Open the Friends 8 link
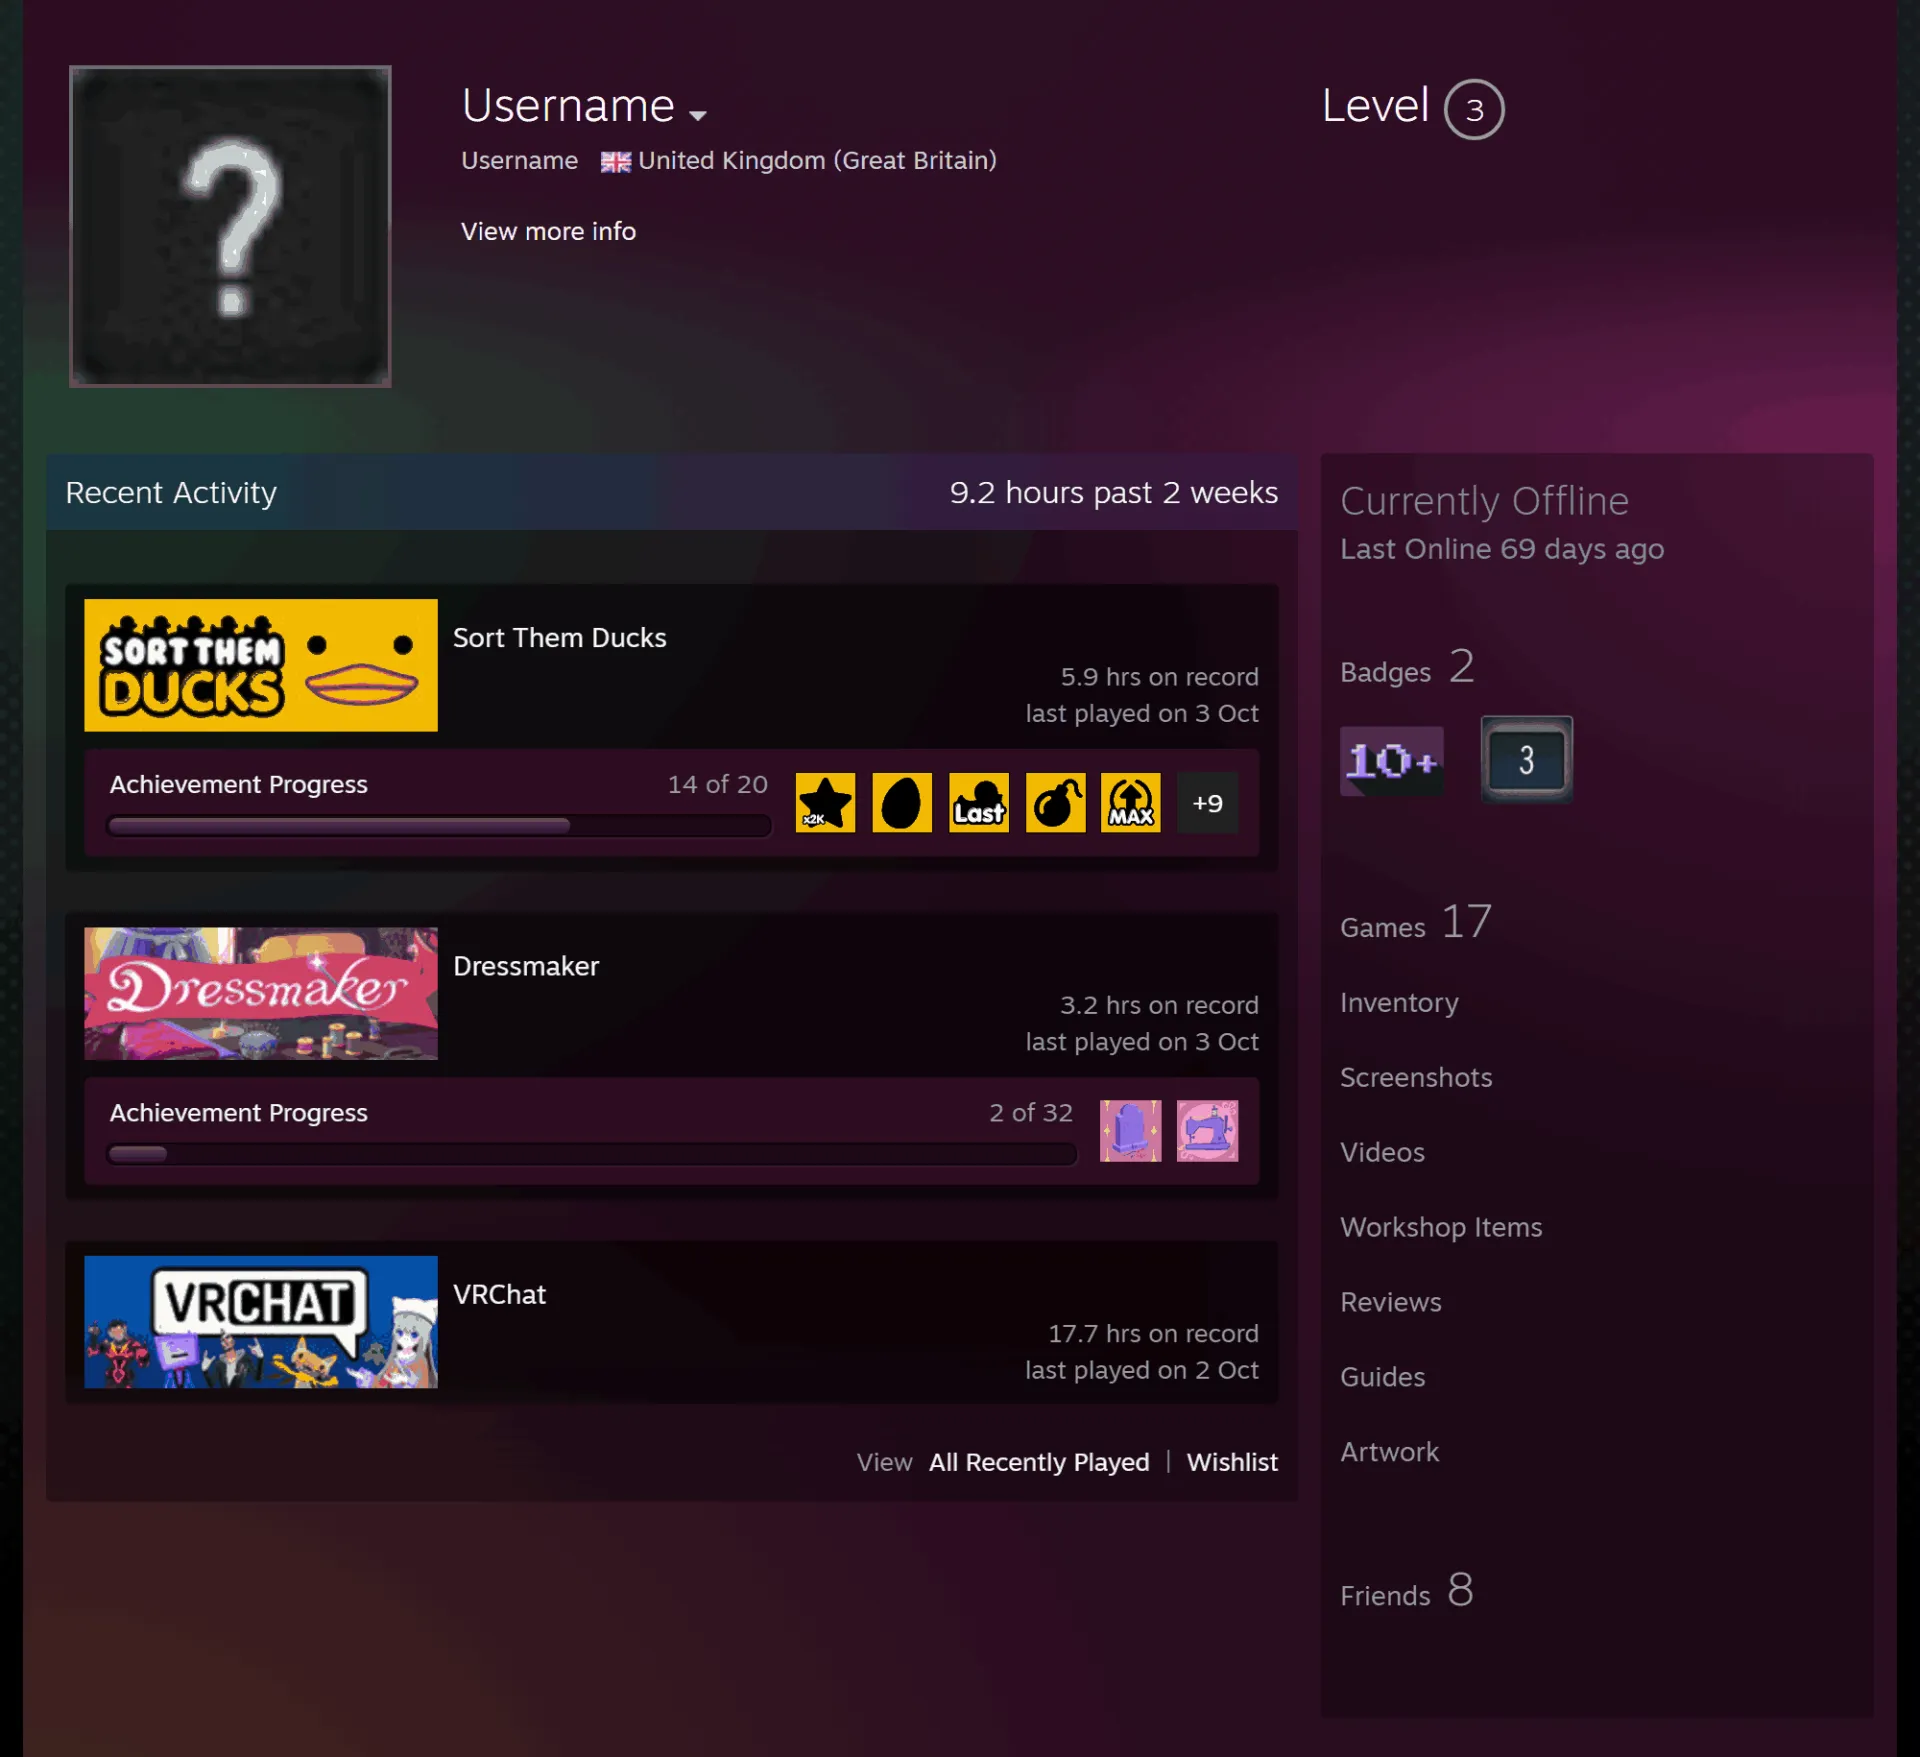1920x1757 pixels. click(x=1407, y=1590)
